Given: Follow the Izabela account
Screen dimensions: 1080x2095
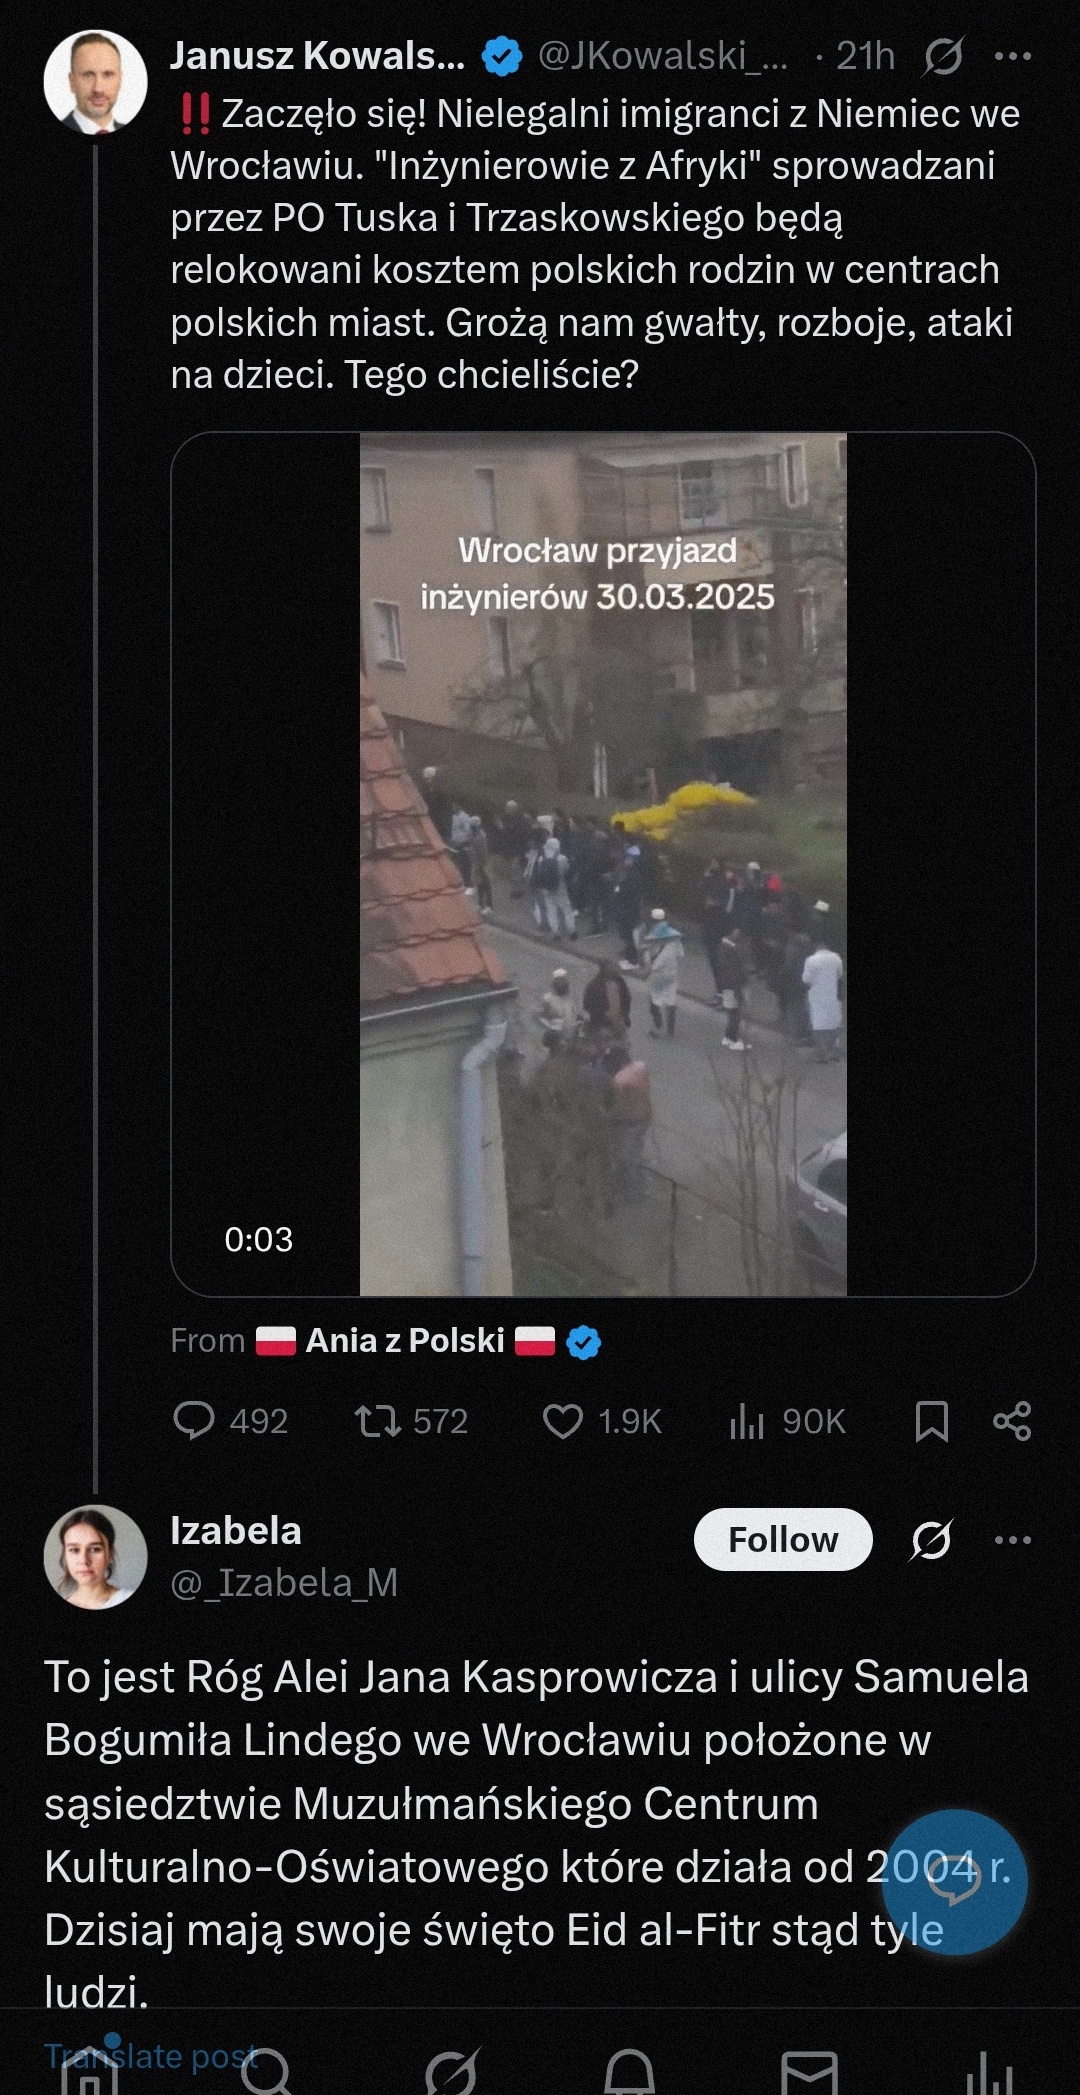Looking at the screenshot, I should (783, 1539).
